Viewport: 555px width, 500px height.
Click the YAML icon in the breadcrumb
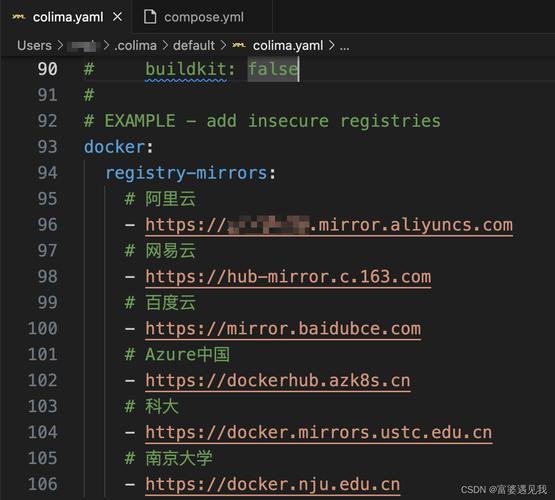[x=239, y=45]
